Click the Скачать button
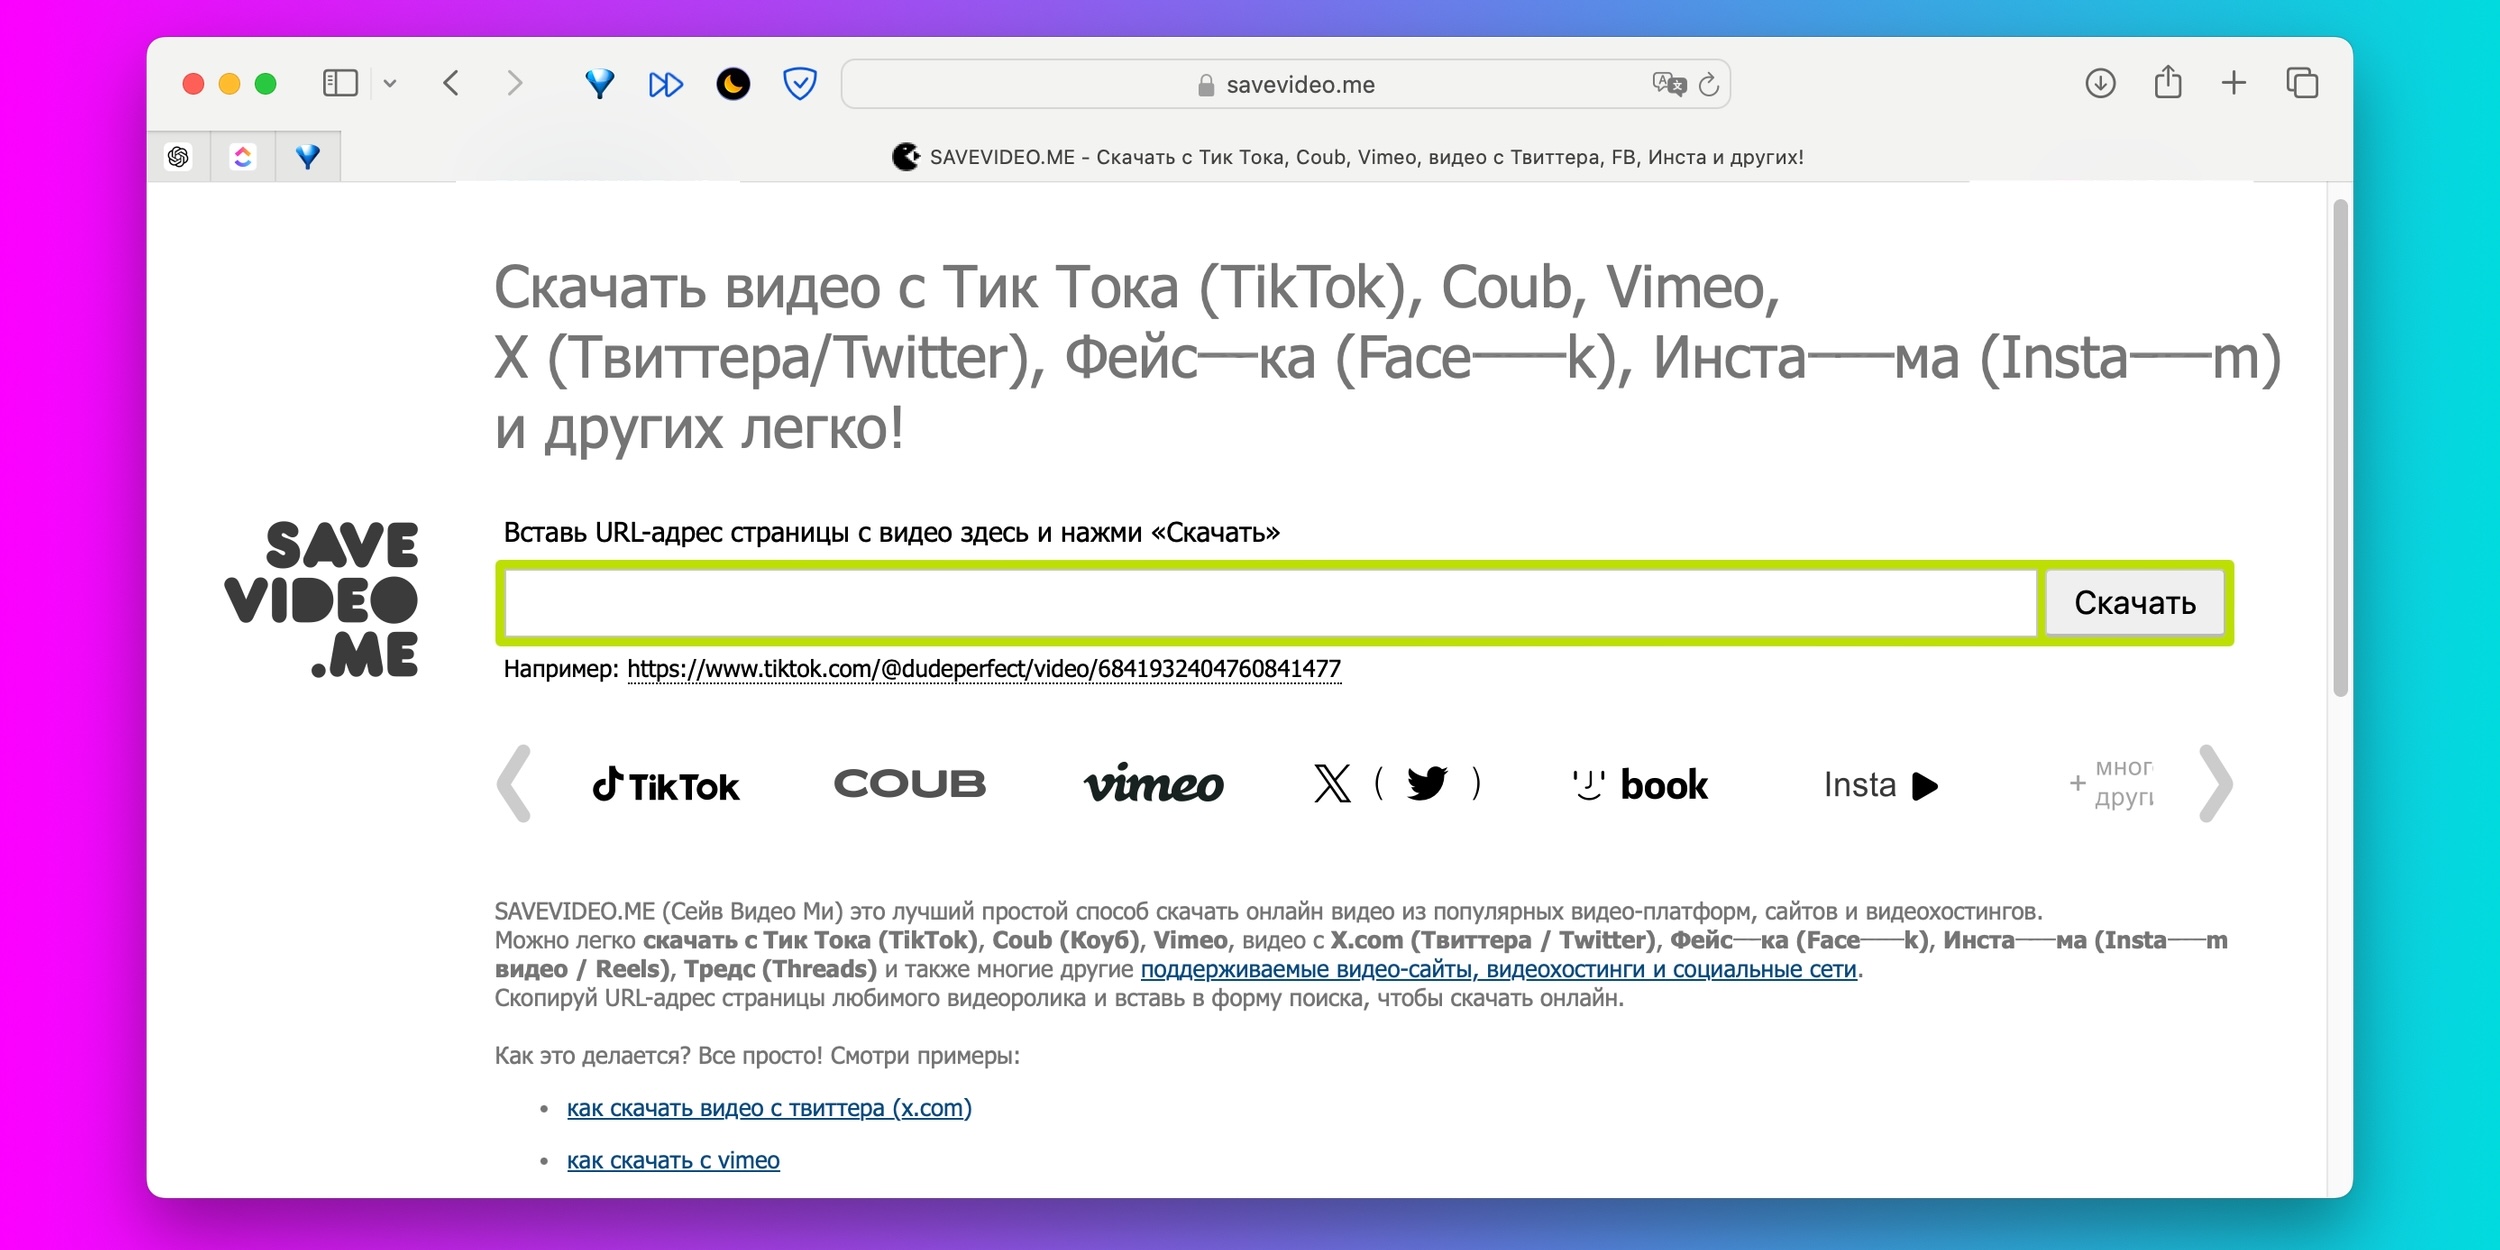This screenshot has width=2500, height=1250. 2135,603
